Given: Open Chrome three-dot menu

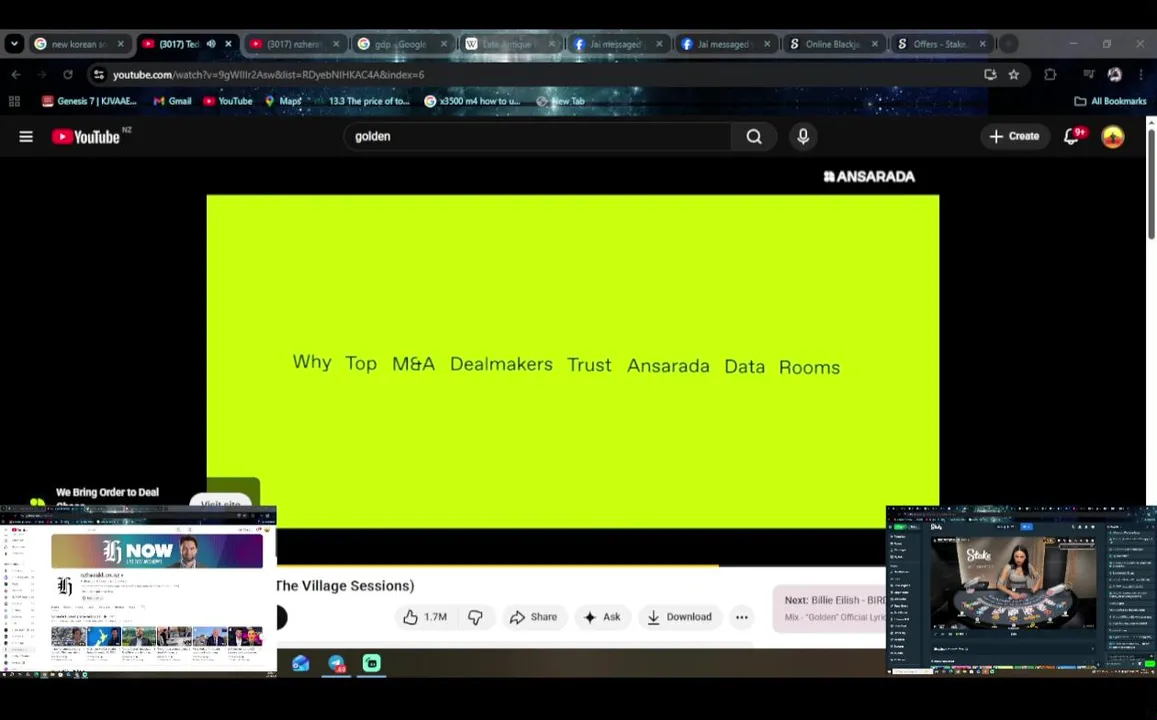Looking at the screenshot, I should click(x=1141, y=75).
